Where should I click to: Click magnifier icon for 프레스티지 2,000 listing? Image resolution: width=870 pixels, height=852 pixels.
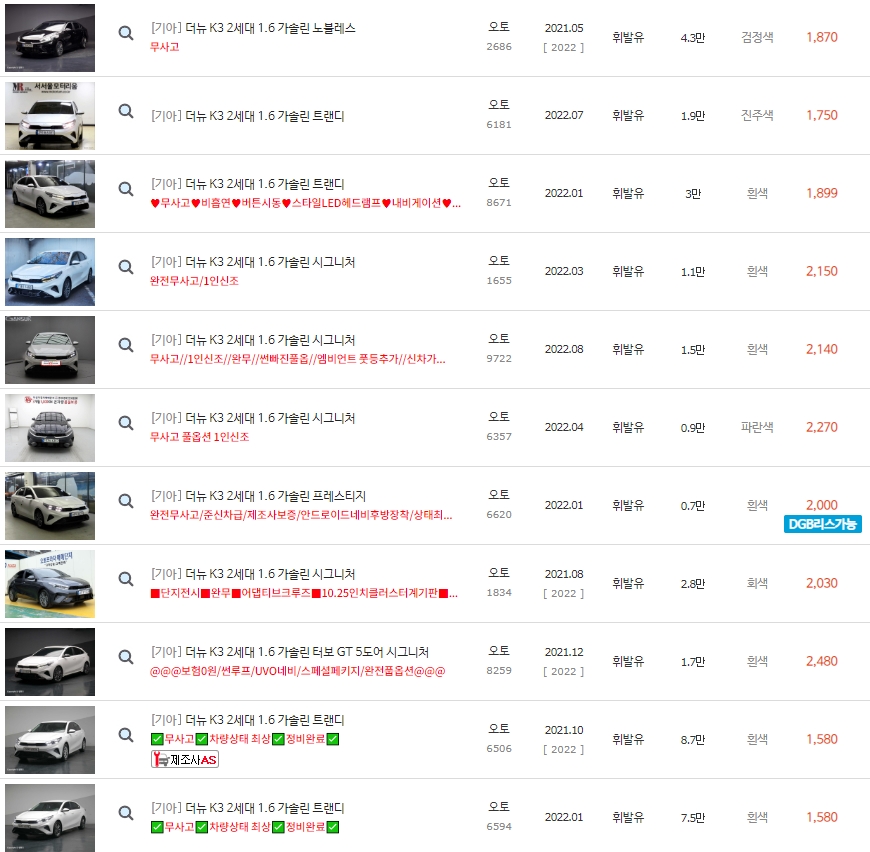click(126, 501)
